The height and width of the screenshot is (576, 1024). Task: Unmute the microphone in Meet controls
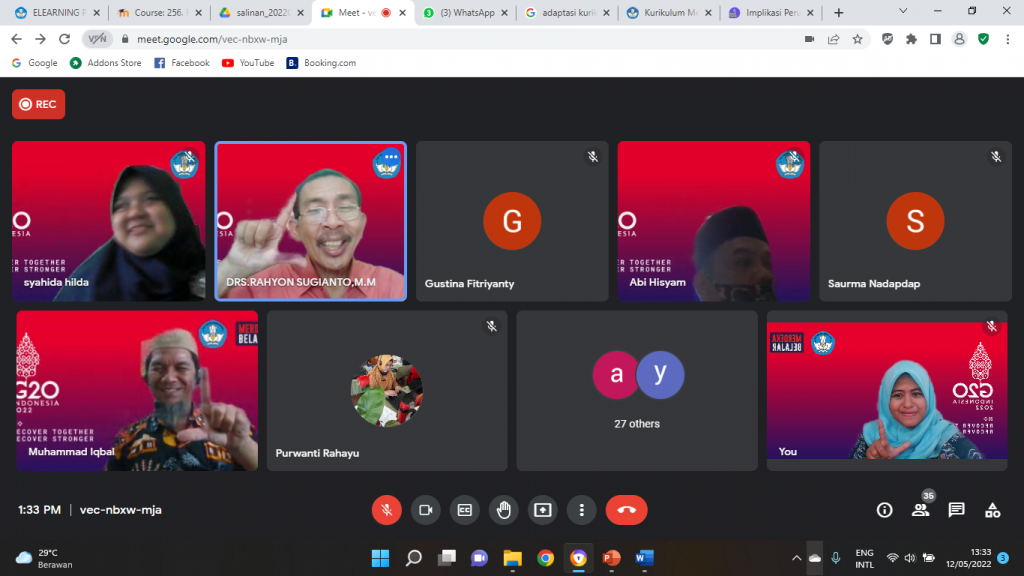386,510
